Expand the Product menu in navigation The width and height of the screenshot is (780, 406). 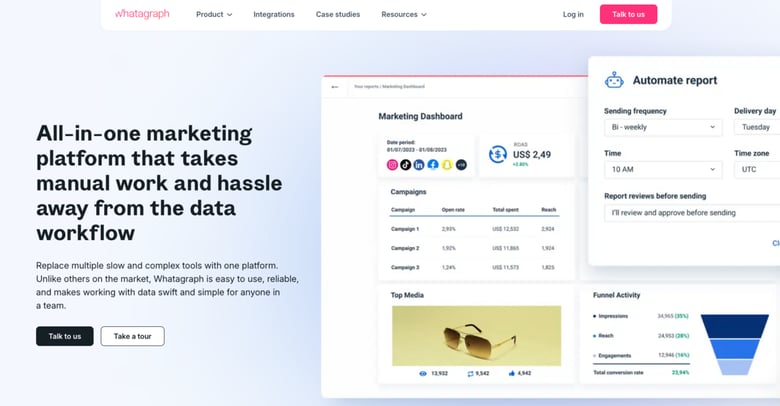214,14
